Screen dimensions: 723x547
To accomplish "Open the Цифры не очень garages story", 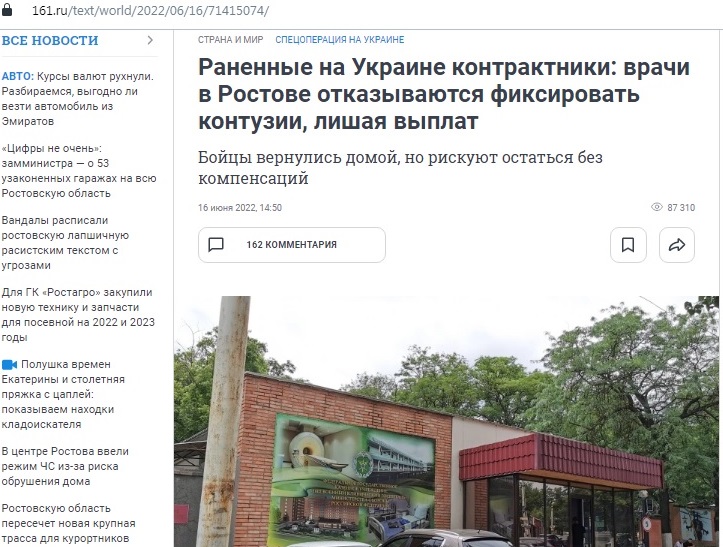I will click(79, 171).
